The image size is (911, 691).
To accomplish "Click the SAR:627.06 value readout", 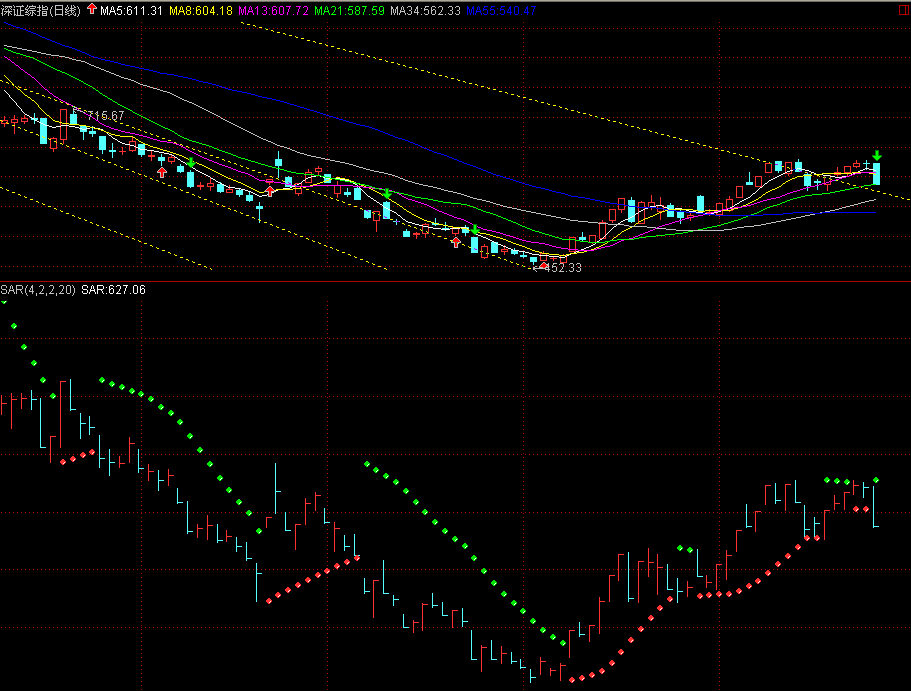I will coord(114,289).
